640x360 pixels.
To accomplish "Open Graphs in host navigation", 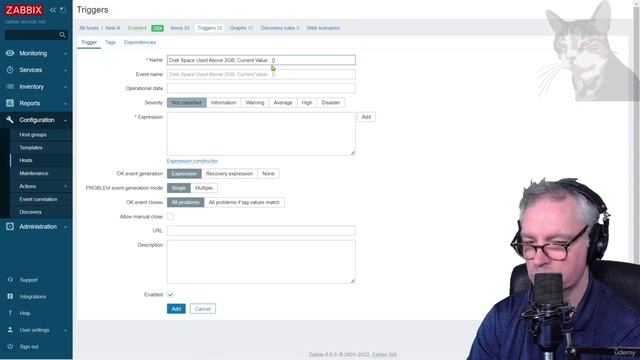I will coord(241,28).
